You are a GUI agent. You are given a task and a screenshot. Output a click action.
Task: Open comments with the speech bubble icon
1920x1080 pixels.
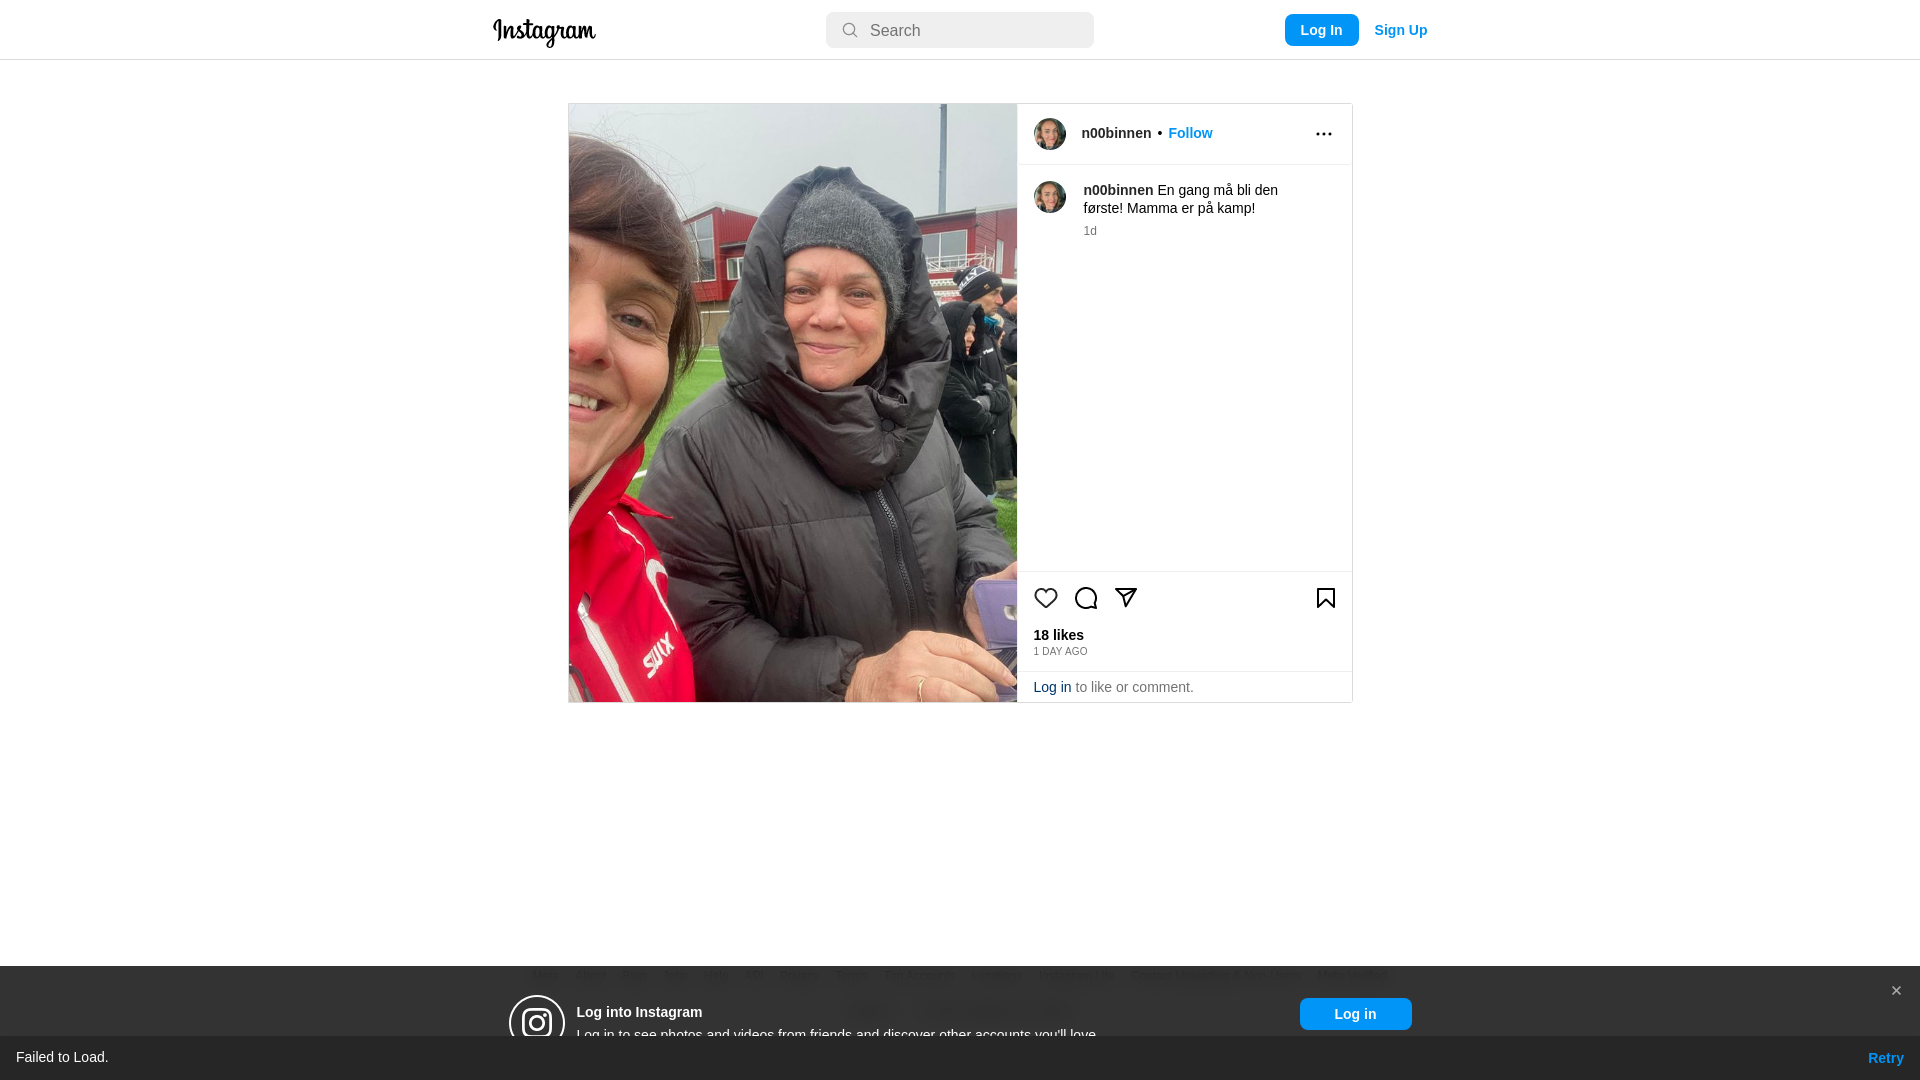1086,598
